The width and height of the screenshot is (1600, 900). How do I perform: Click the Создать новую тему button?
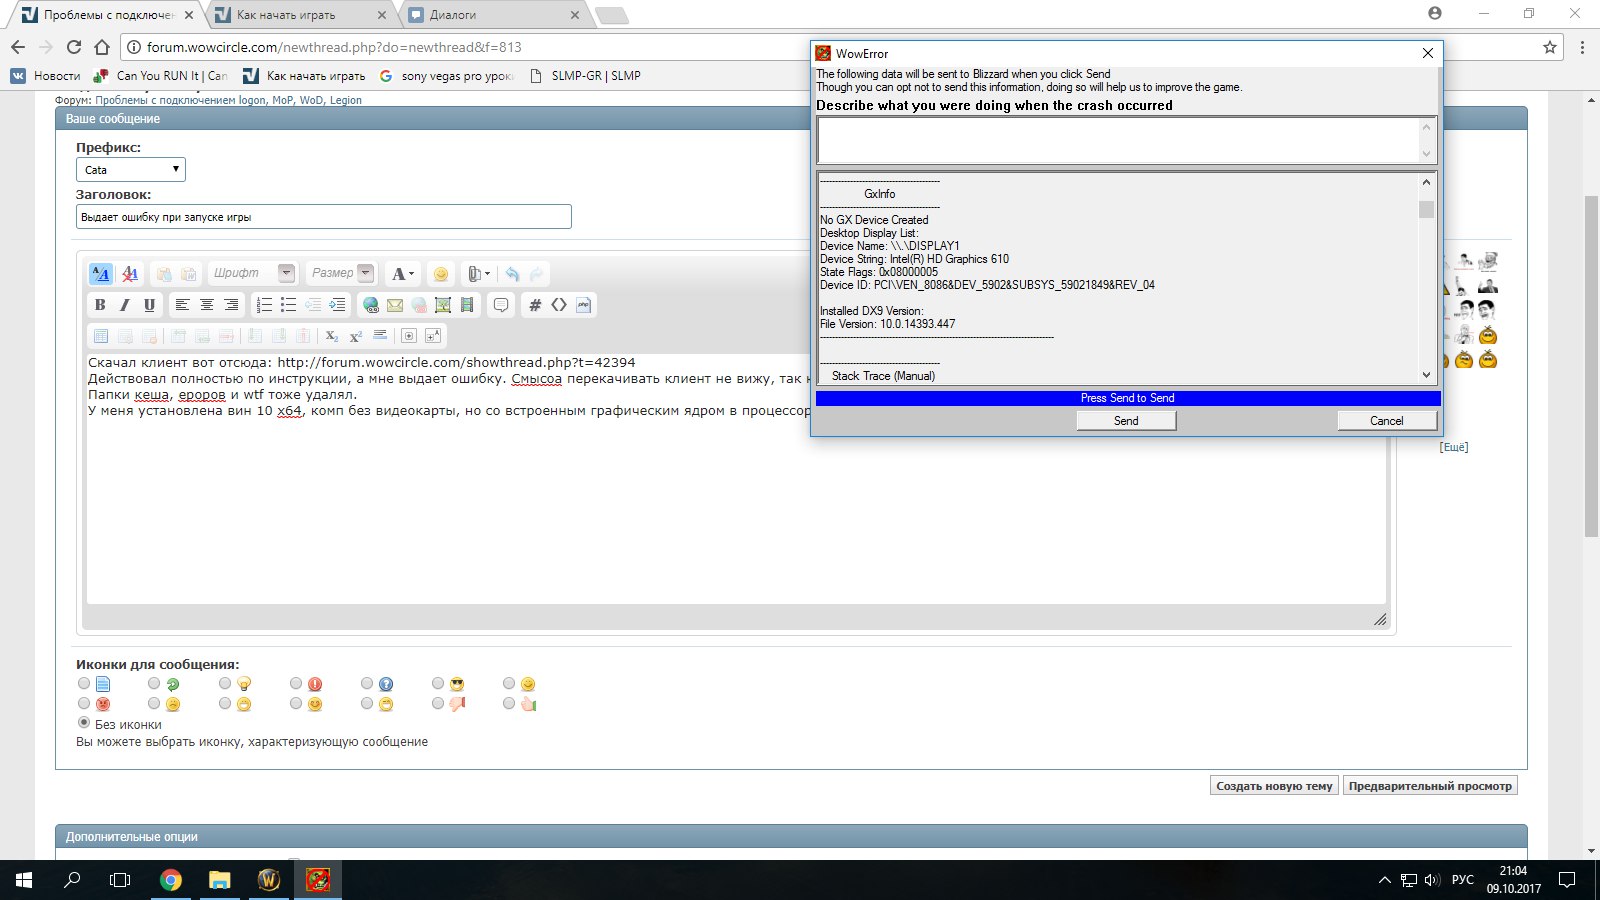pos(1273,786)
